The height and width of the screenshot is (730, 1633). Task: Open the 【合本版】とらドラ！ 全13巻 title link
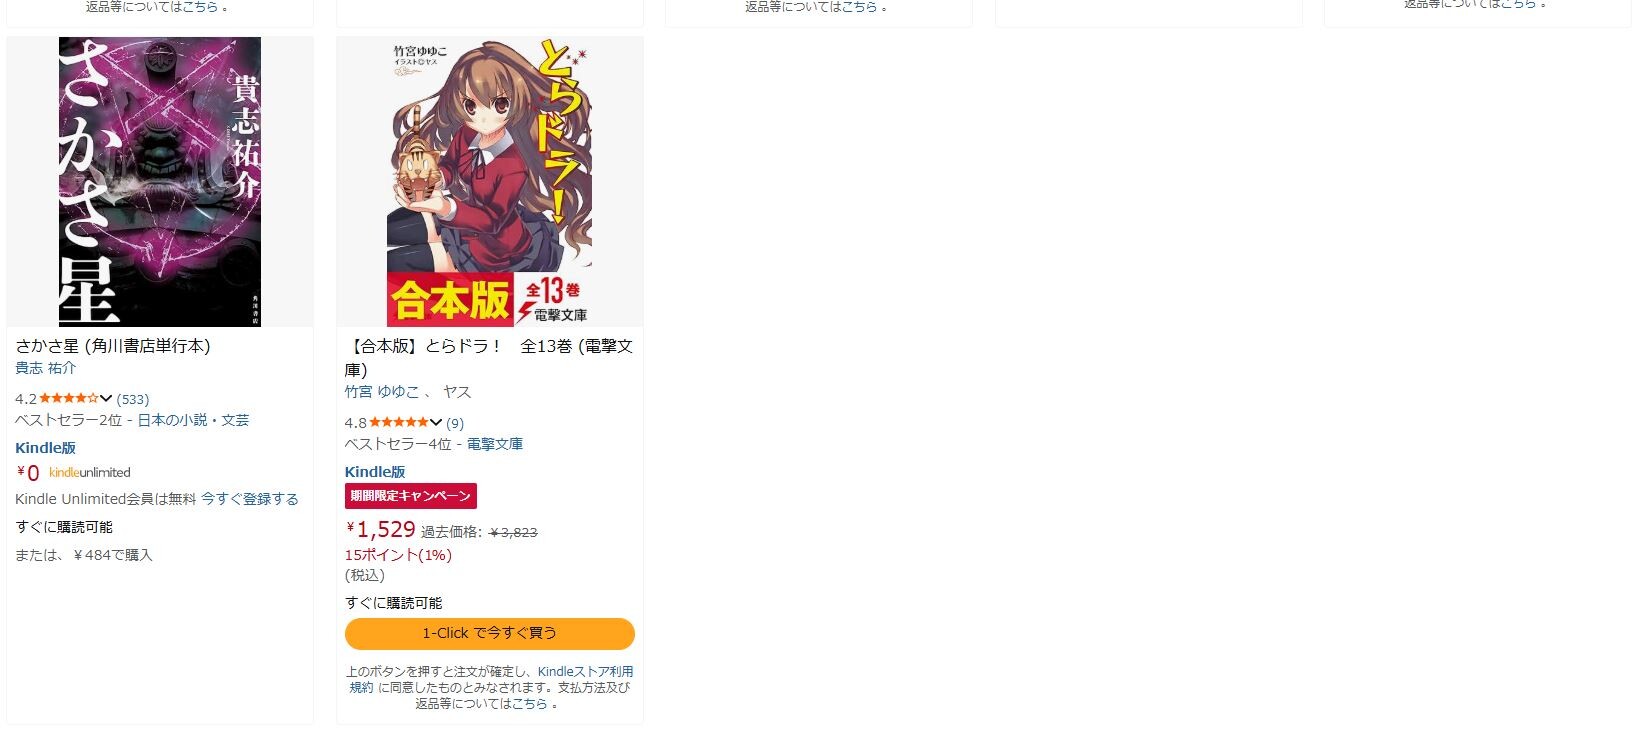pos(489,357)
